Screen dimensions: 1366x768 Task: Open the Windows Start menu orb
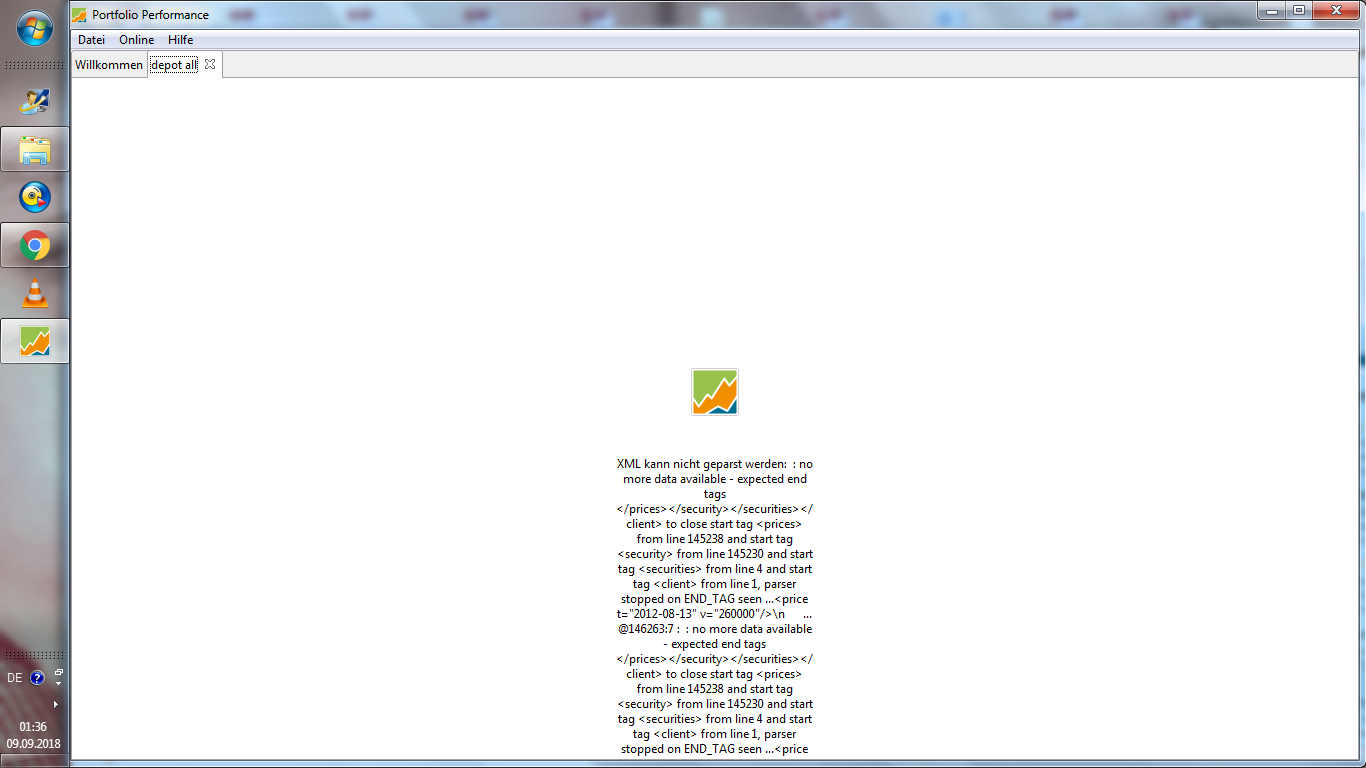click(35, 28)
